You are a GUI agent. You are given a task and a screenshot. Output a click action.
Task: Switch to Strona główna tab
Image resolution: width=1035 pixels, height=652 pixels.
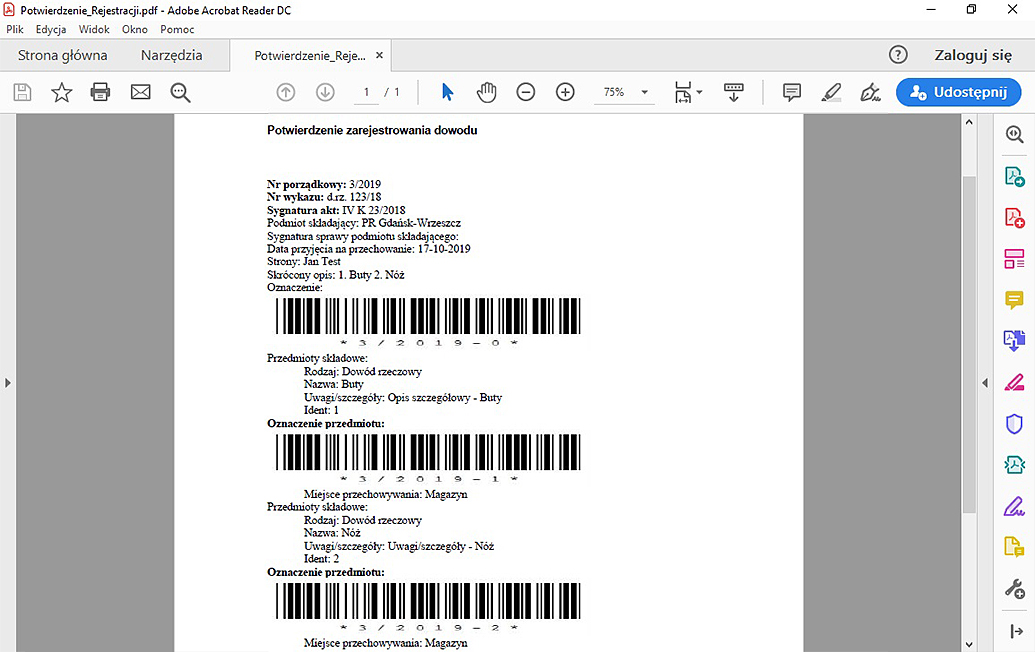[63, 55]
